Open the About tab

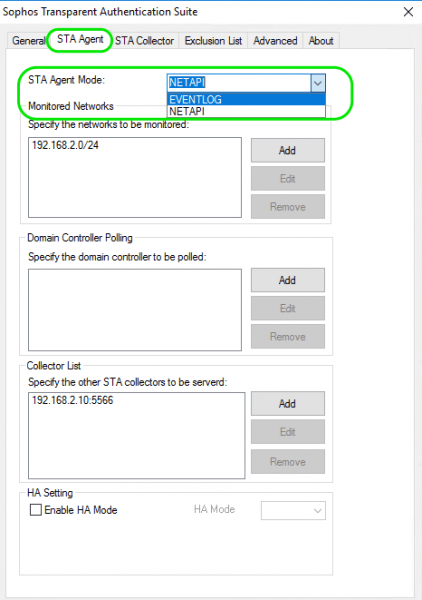(321, 41)
